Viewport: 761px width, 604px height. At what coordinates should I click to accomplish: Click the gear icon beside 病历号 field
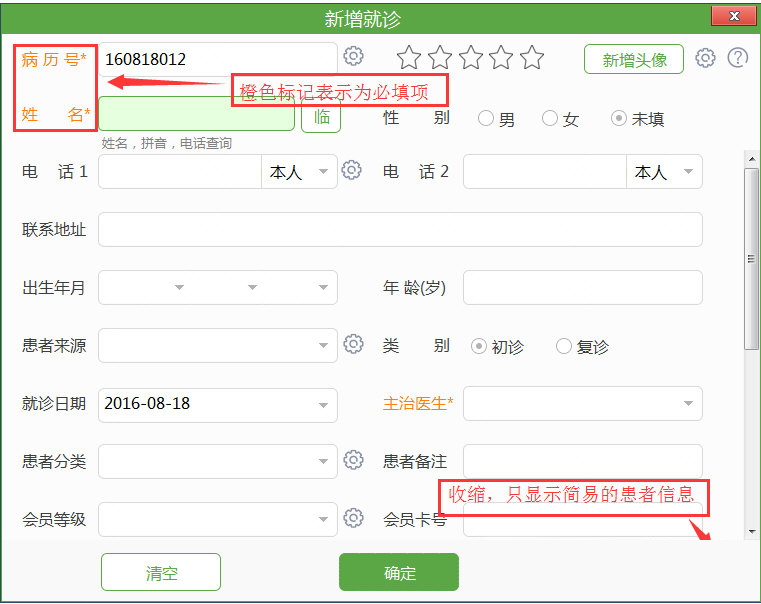(353, 57)
